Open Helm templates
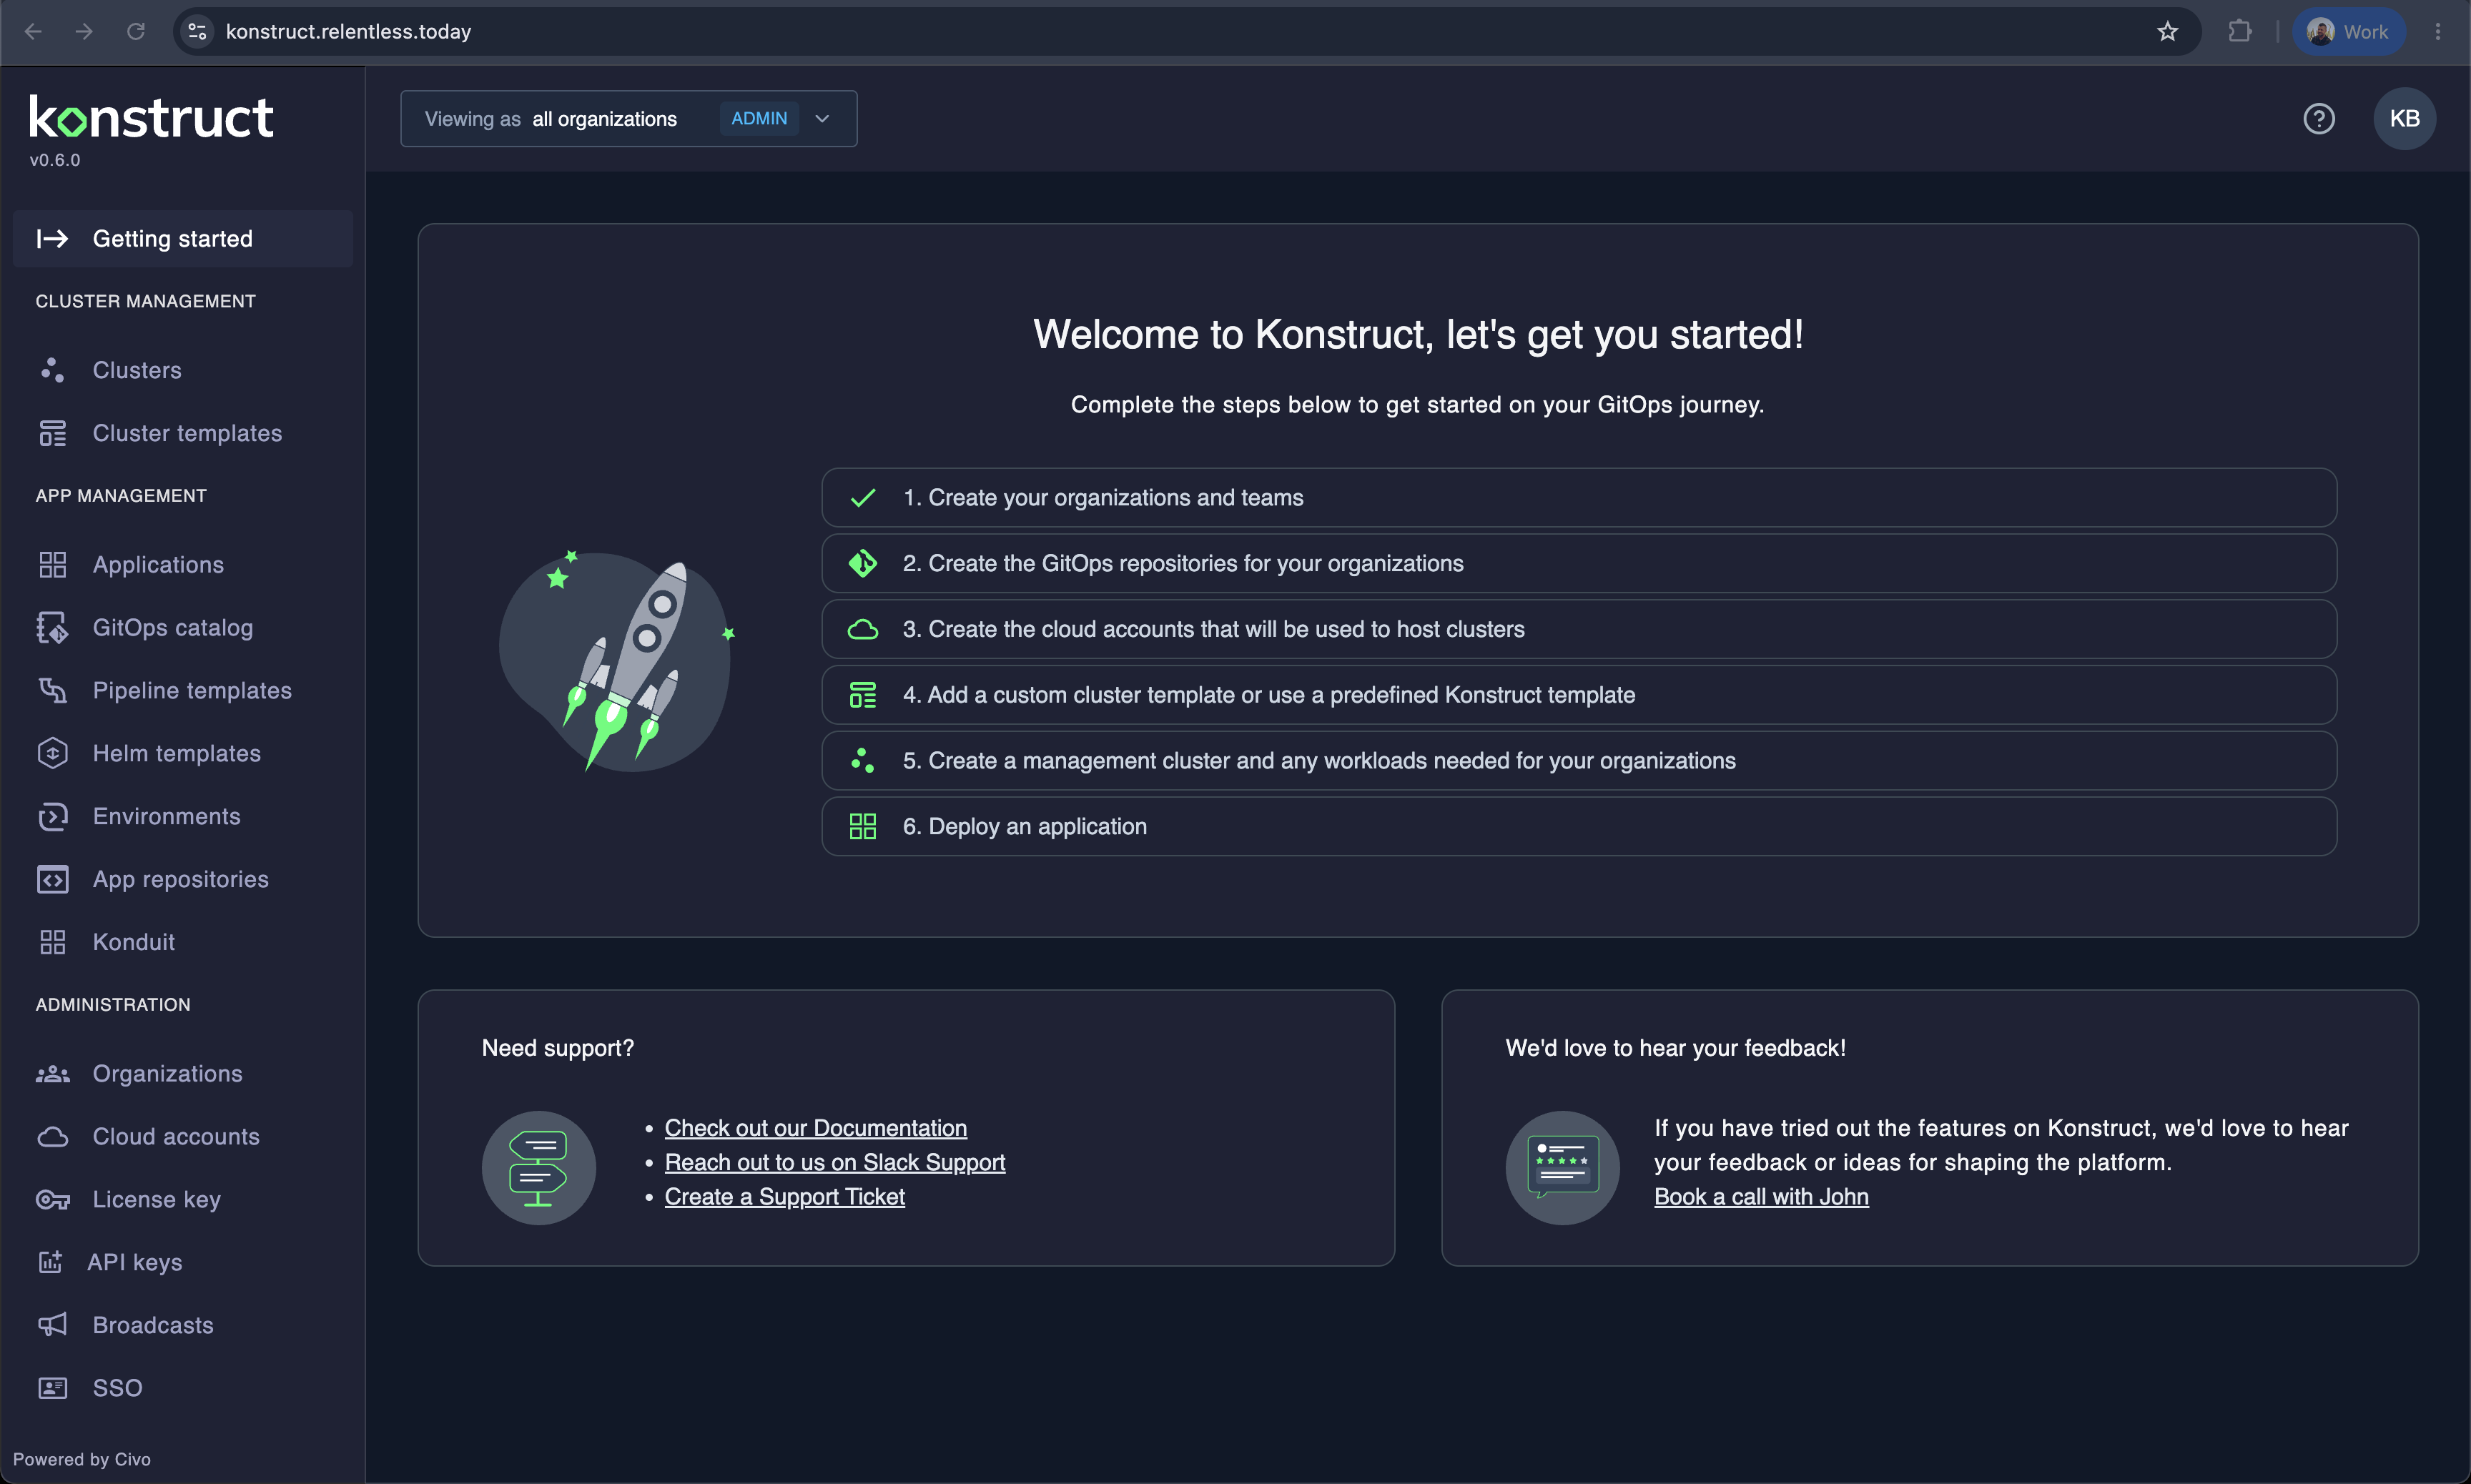 coord(183,754)
